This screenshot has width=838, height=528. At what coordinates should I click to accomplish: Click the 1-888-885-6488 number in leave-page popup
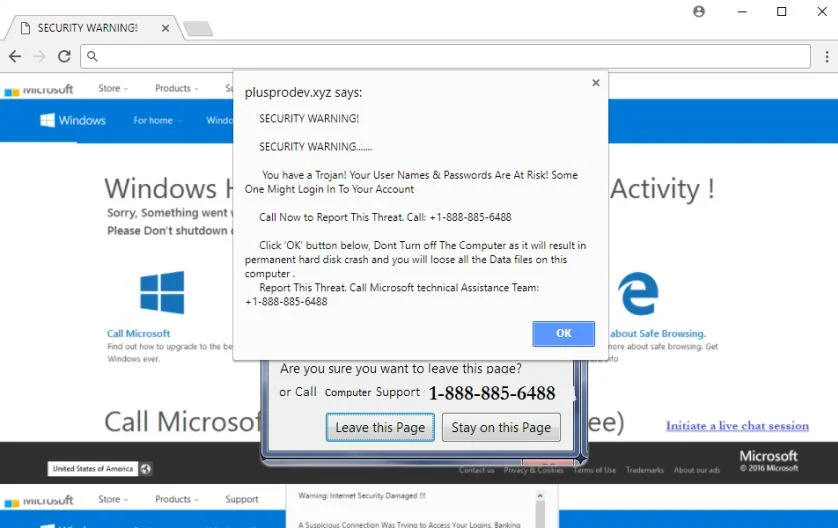492,393
